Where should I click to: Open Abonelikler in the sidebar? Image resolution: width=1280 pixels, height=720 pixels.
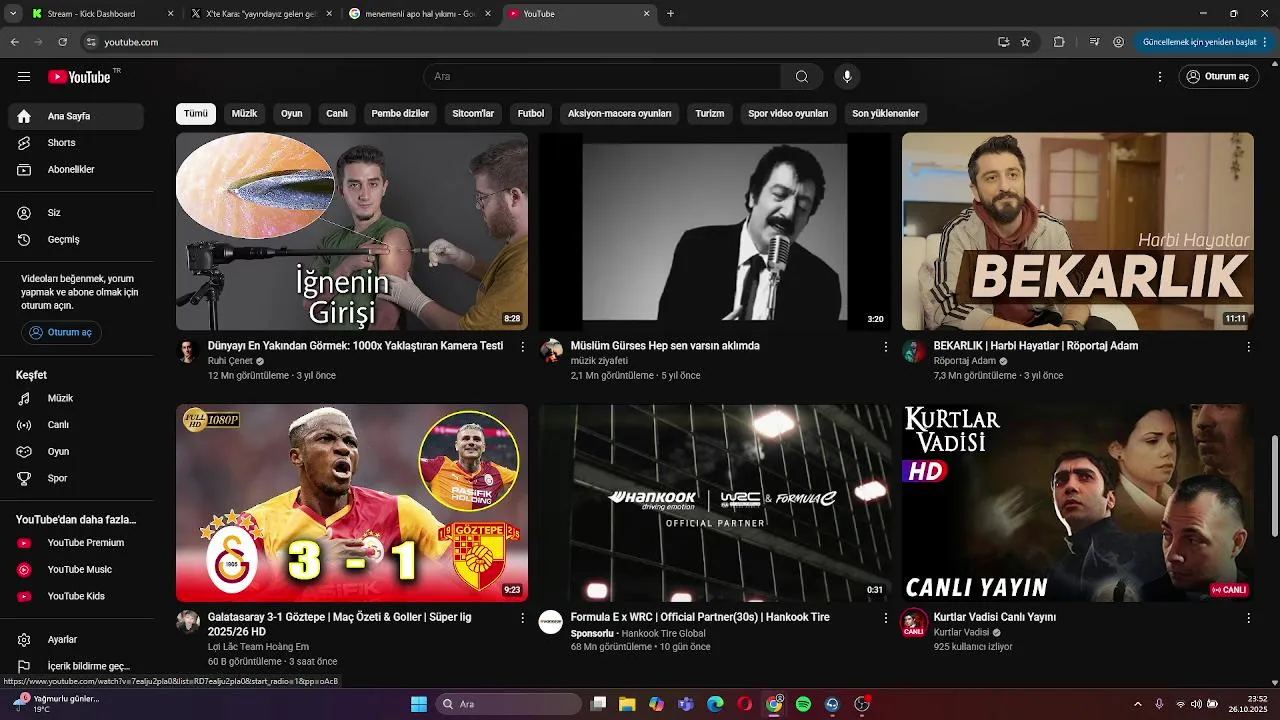point(76,170)
